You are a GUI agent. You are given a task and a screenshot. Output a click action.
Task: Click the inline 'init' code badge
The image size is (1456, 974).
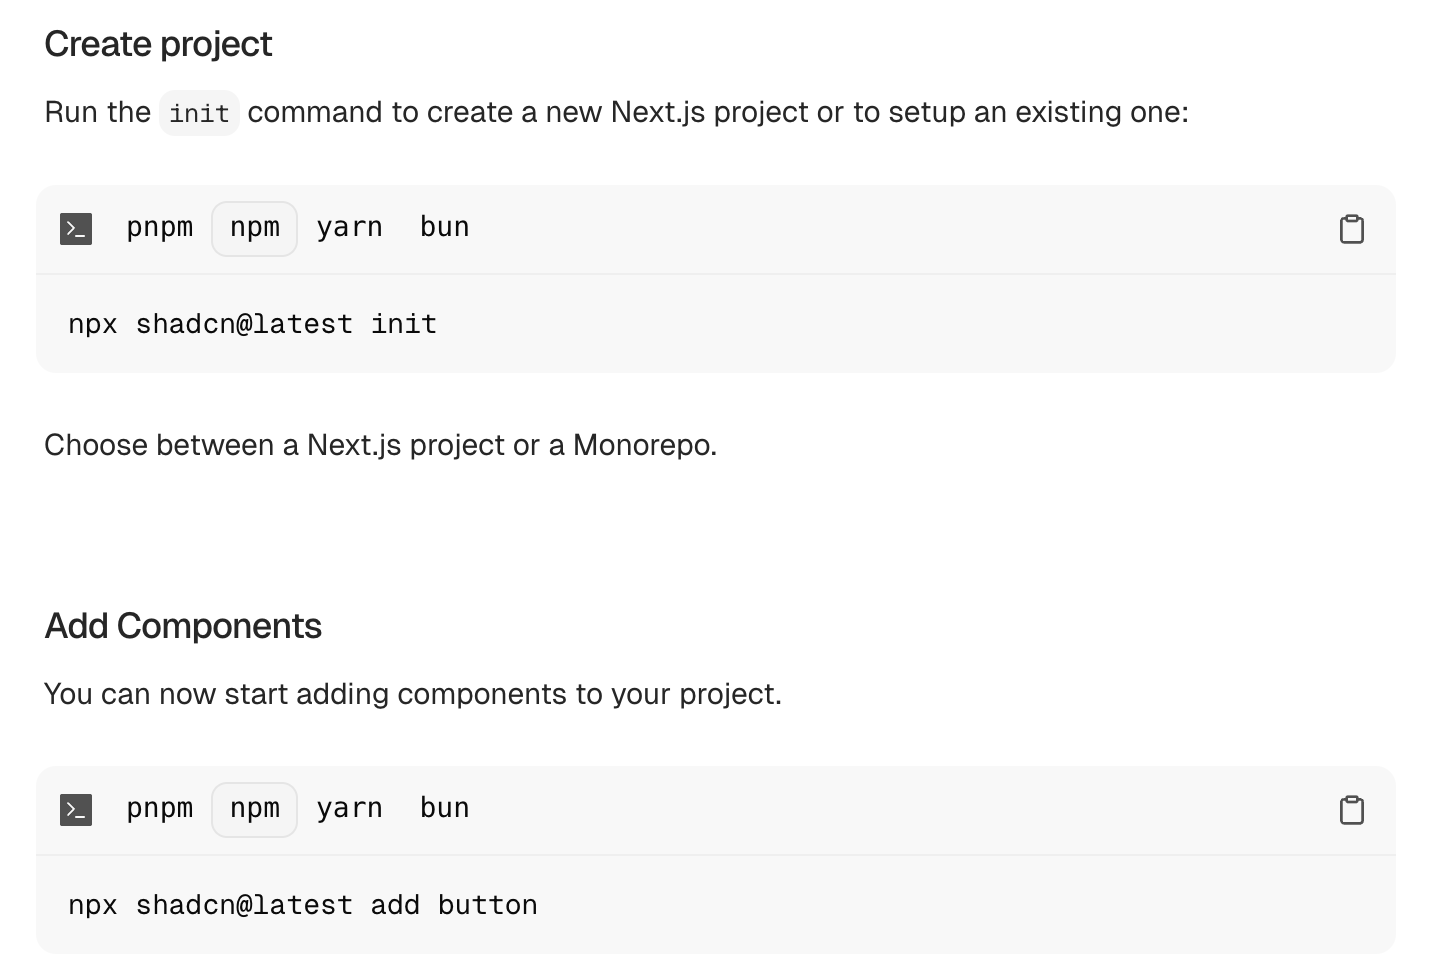click(x=199, y=113)
